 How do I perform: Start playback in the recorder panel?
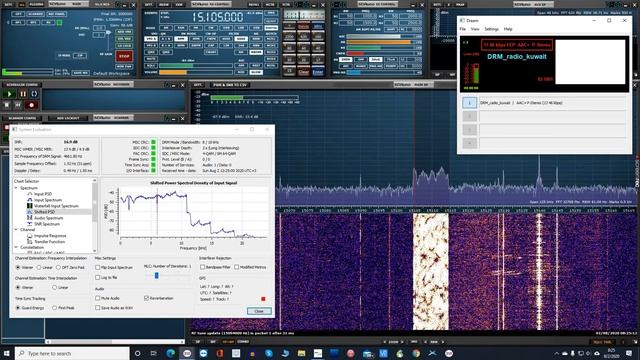(x=9, y=94)
